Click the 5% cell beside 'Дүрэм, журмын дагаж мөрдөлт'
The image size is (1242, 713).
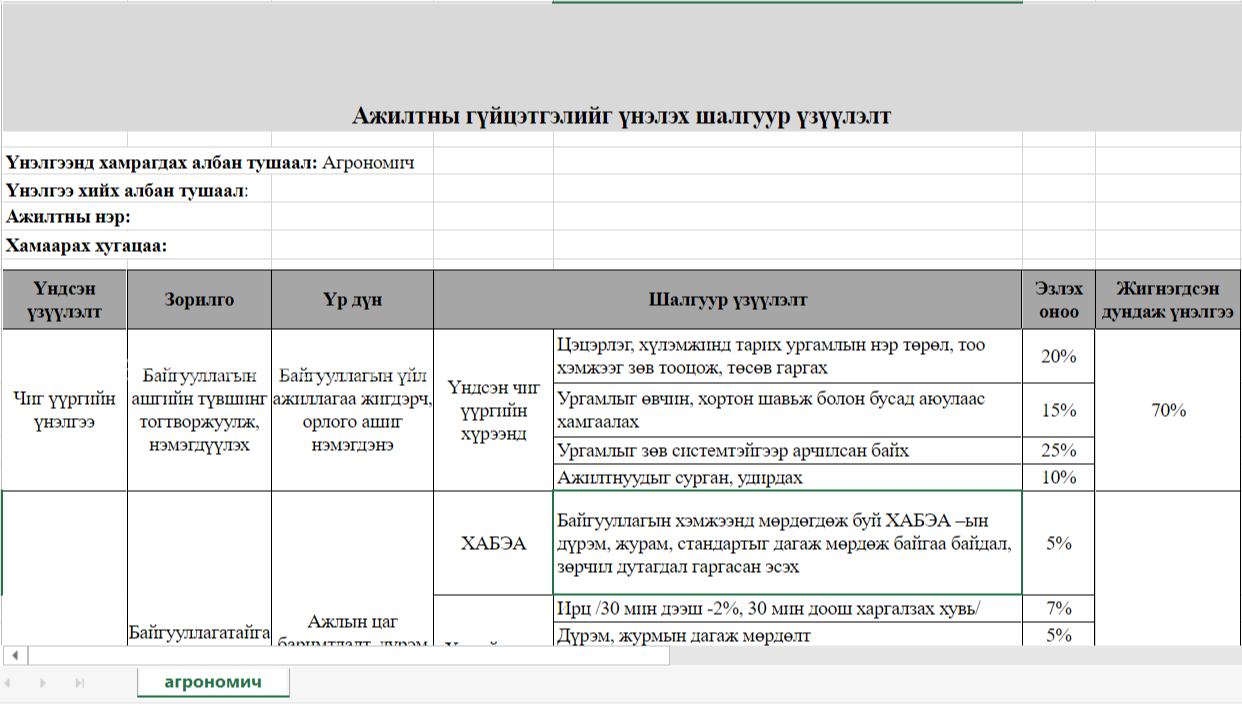point(1059,634)
